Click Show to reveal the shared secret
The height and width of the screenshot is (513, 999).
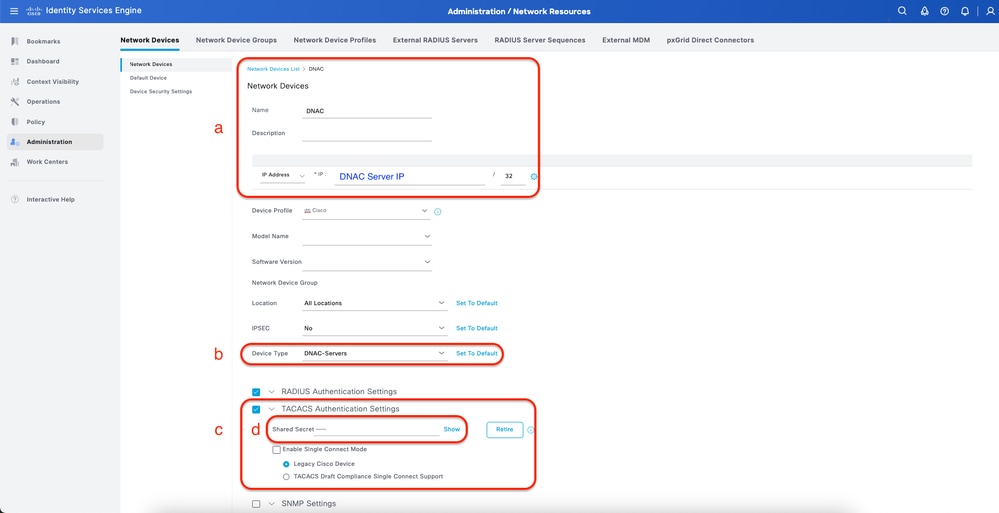[x=452, y=430]
